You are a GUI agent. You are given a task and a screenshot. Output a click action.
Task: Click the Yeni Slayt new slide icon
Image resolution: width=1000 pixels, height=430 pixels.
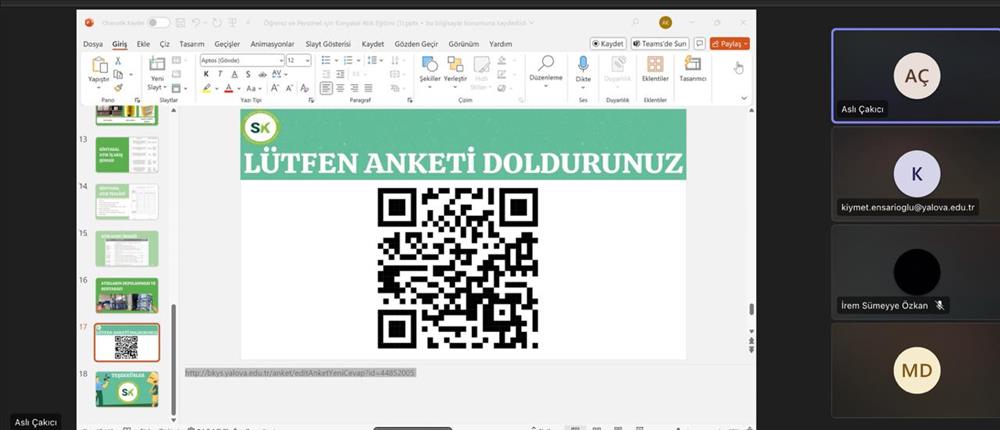point(157,64)
